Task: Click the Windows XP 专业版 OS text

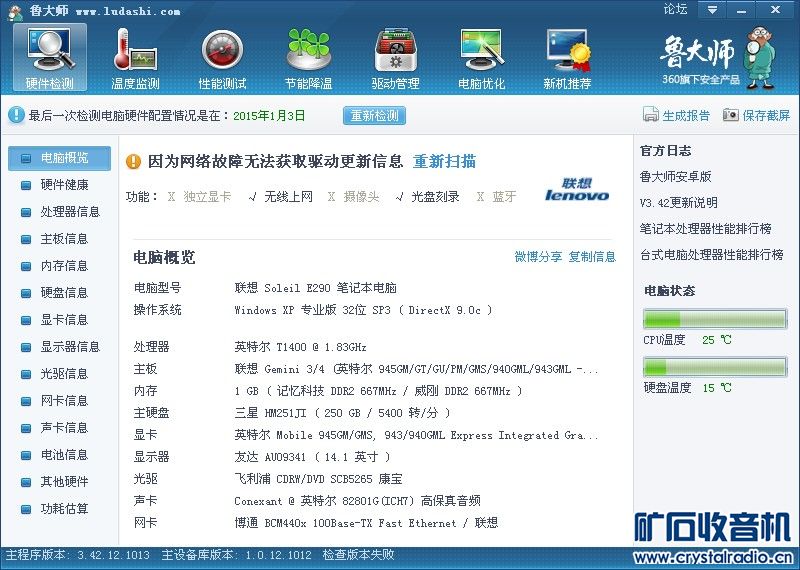Action: [x=363, y=310]
